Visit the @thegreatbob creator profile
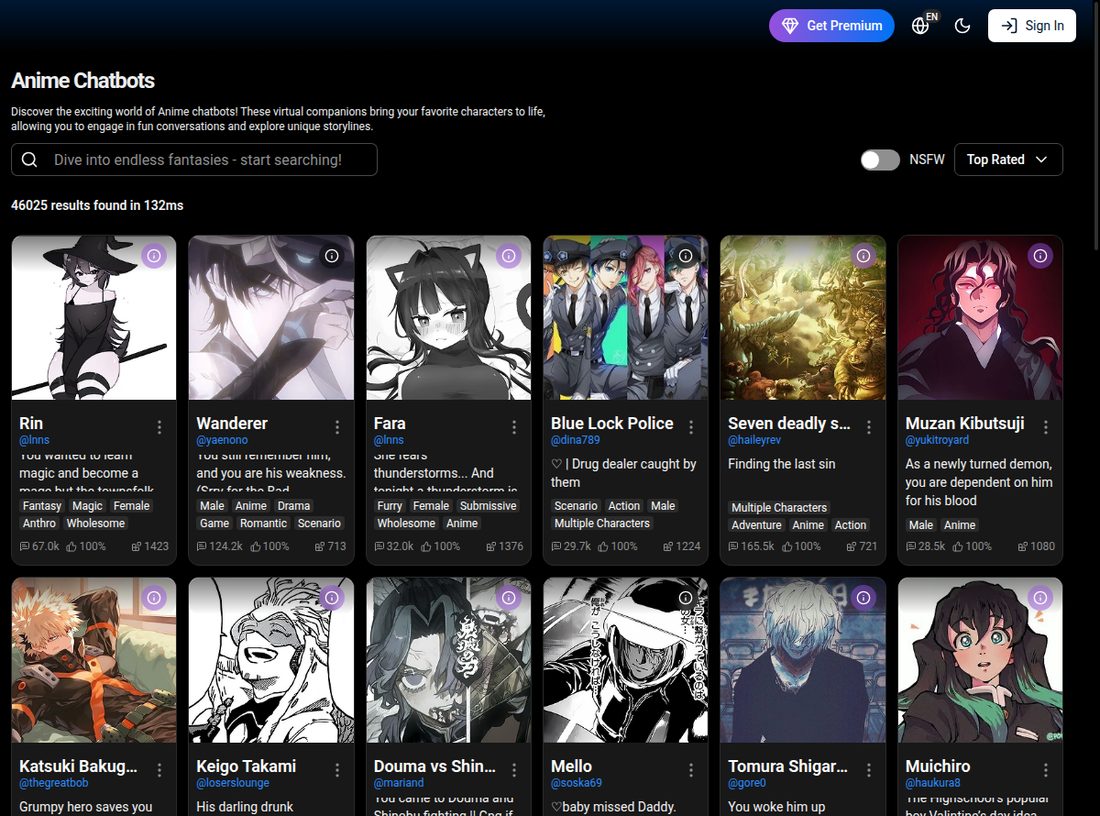The image size is (1100, 816). click(x=53, y=782)
